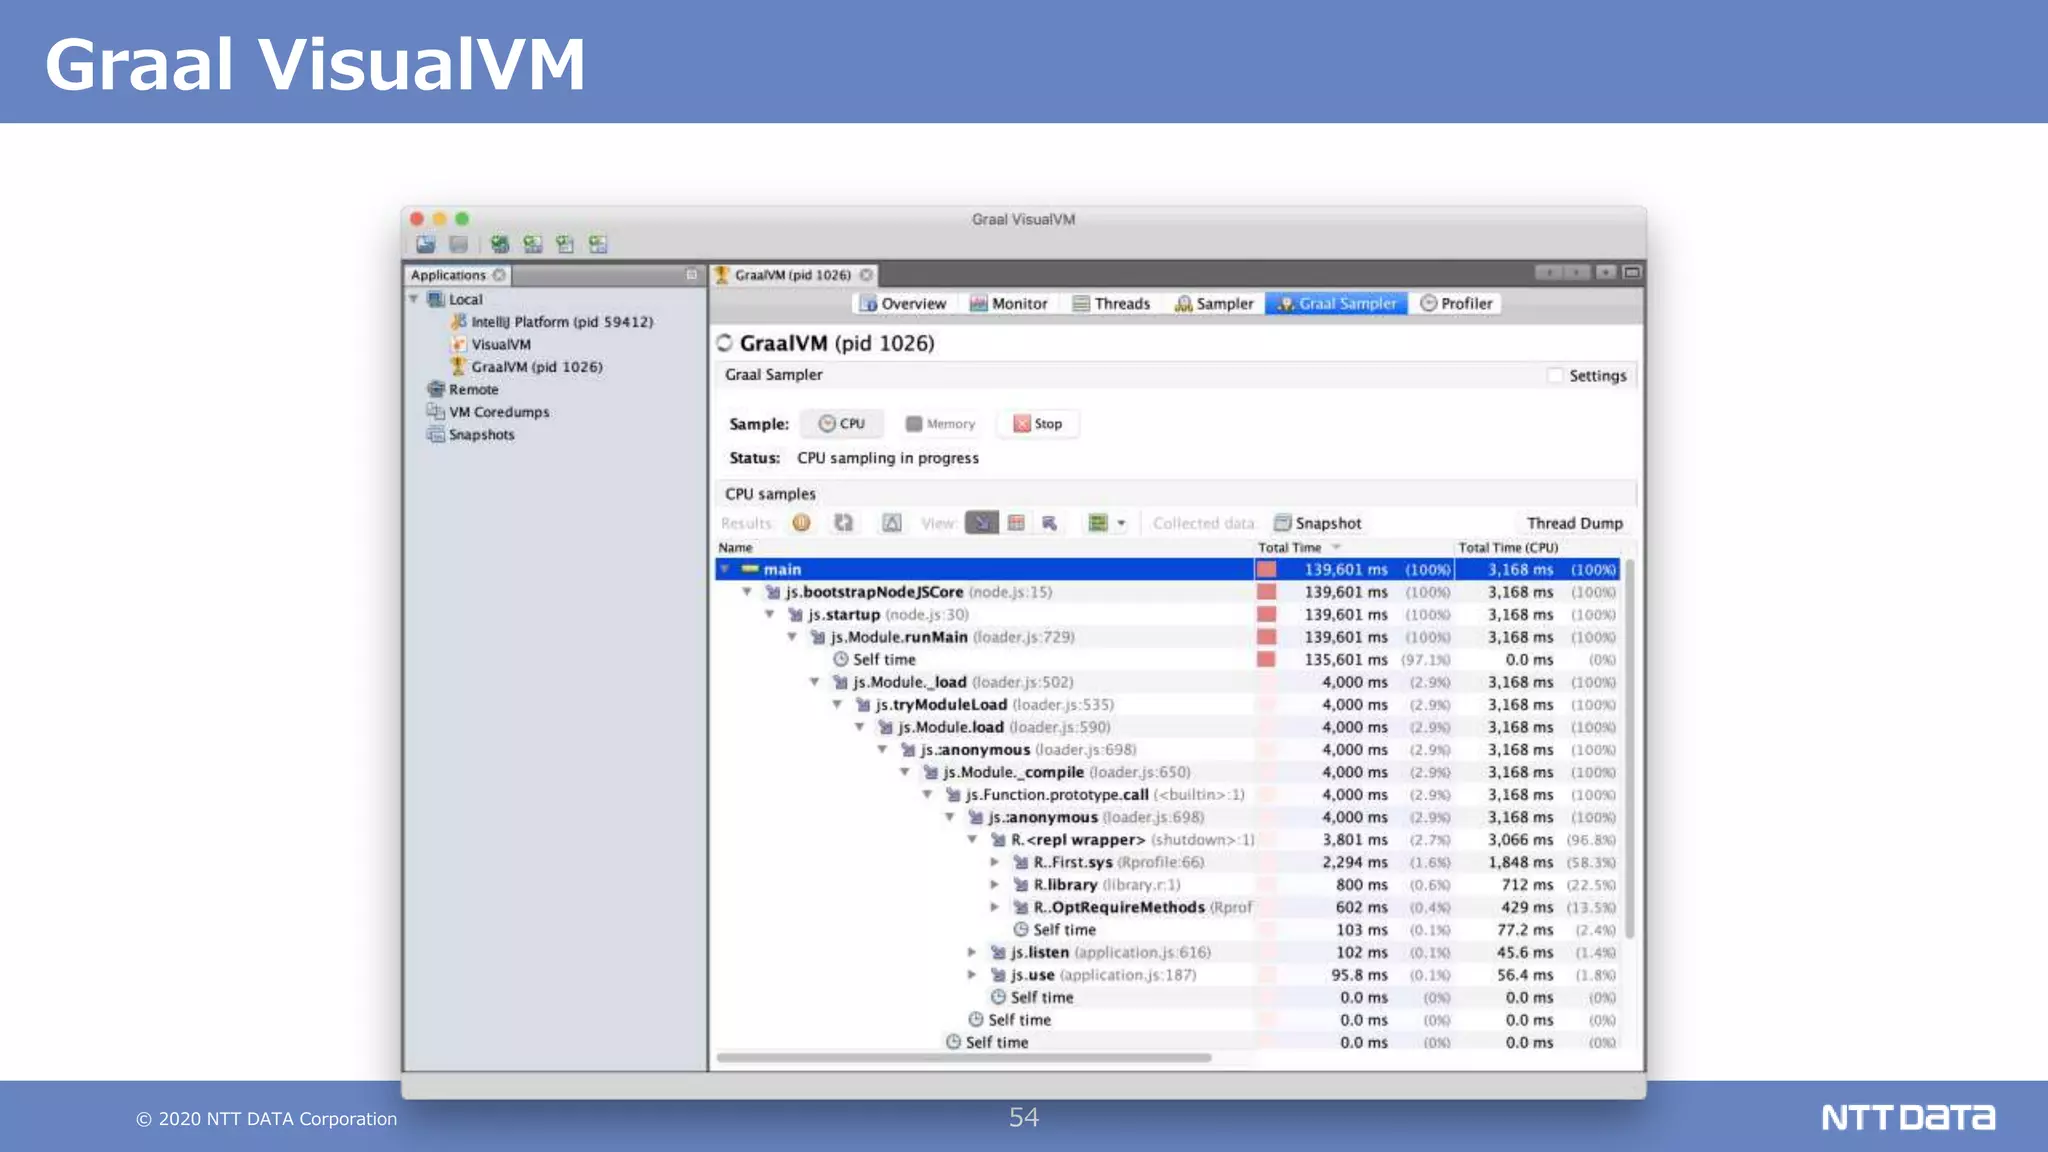The height and width of the screenshot is (1152, 2048).
Task: Select the reverse calls view icon
Action: [1050, 523]
